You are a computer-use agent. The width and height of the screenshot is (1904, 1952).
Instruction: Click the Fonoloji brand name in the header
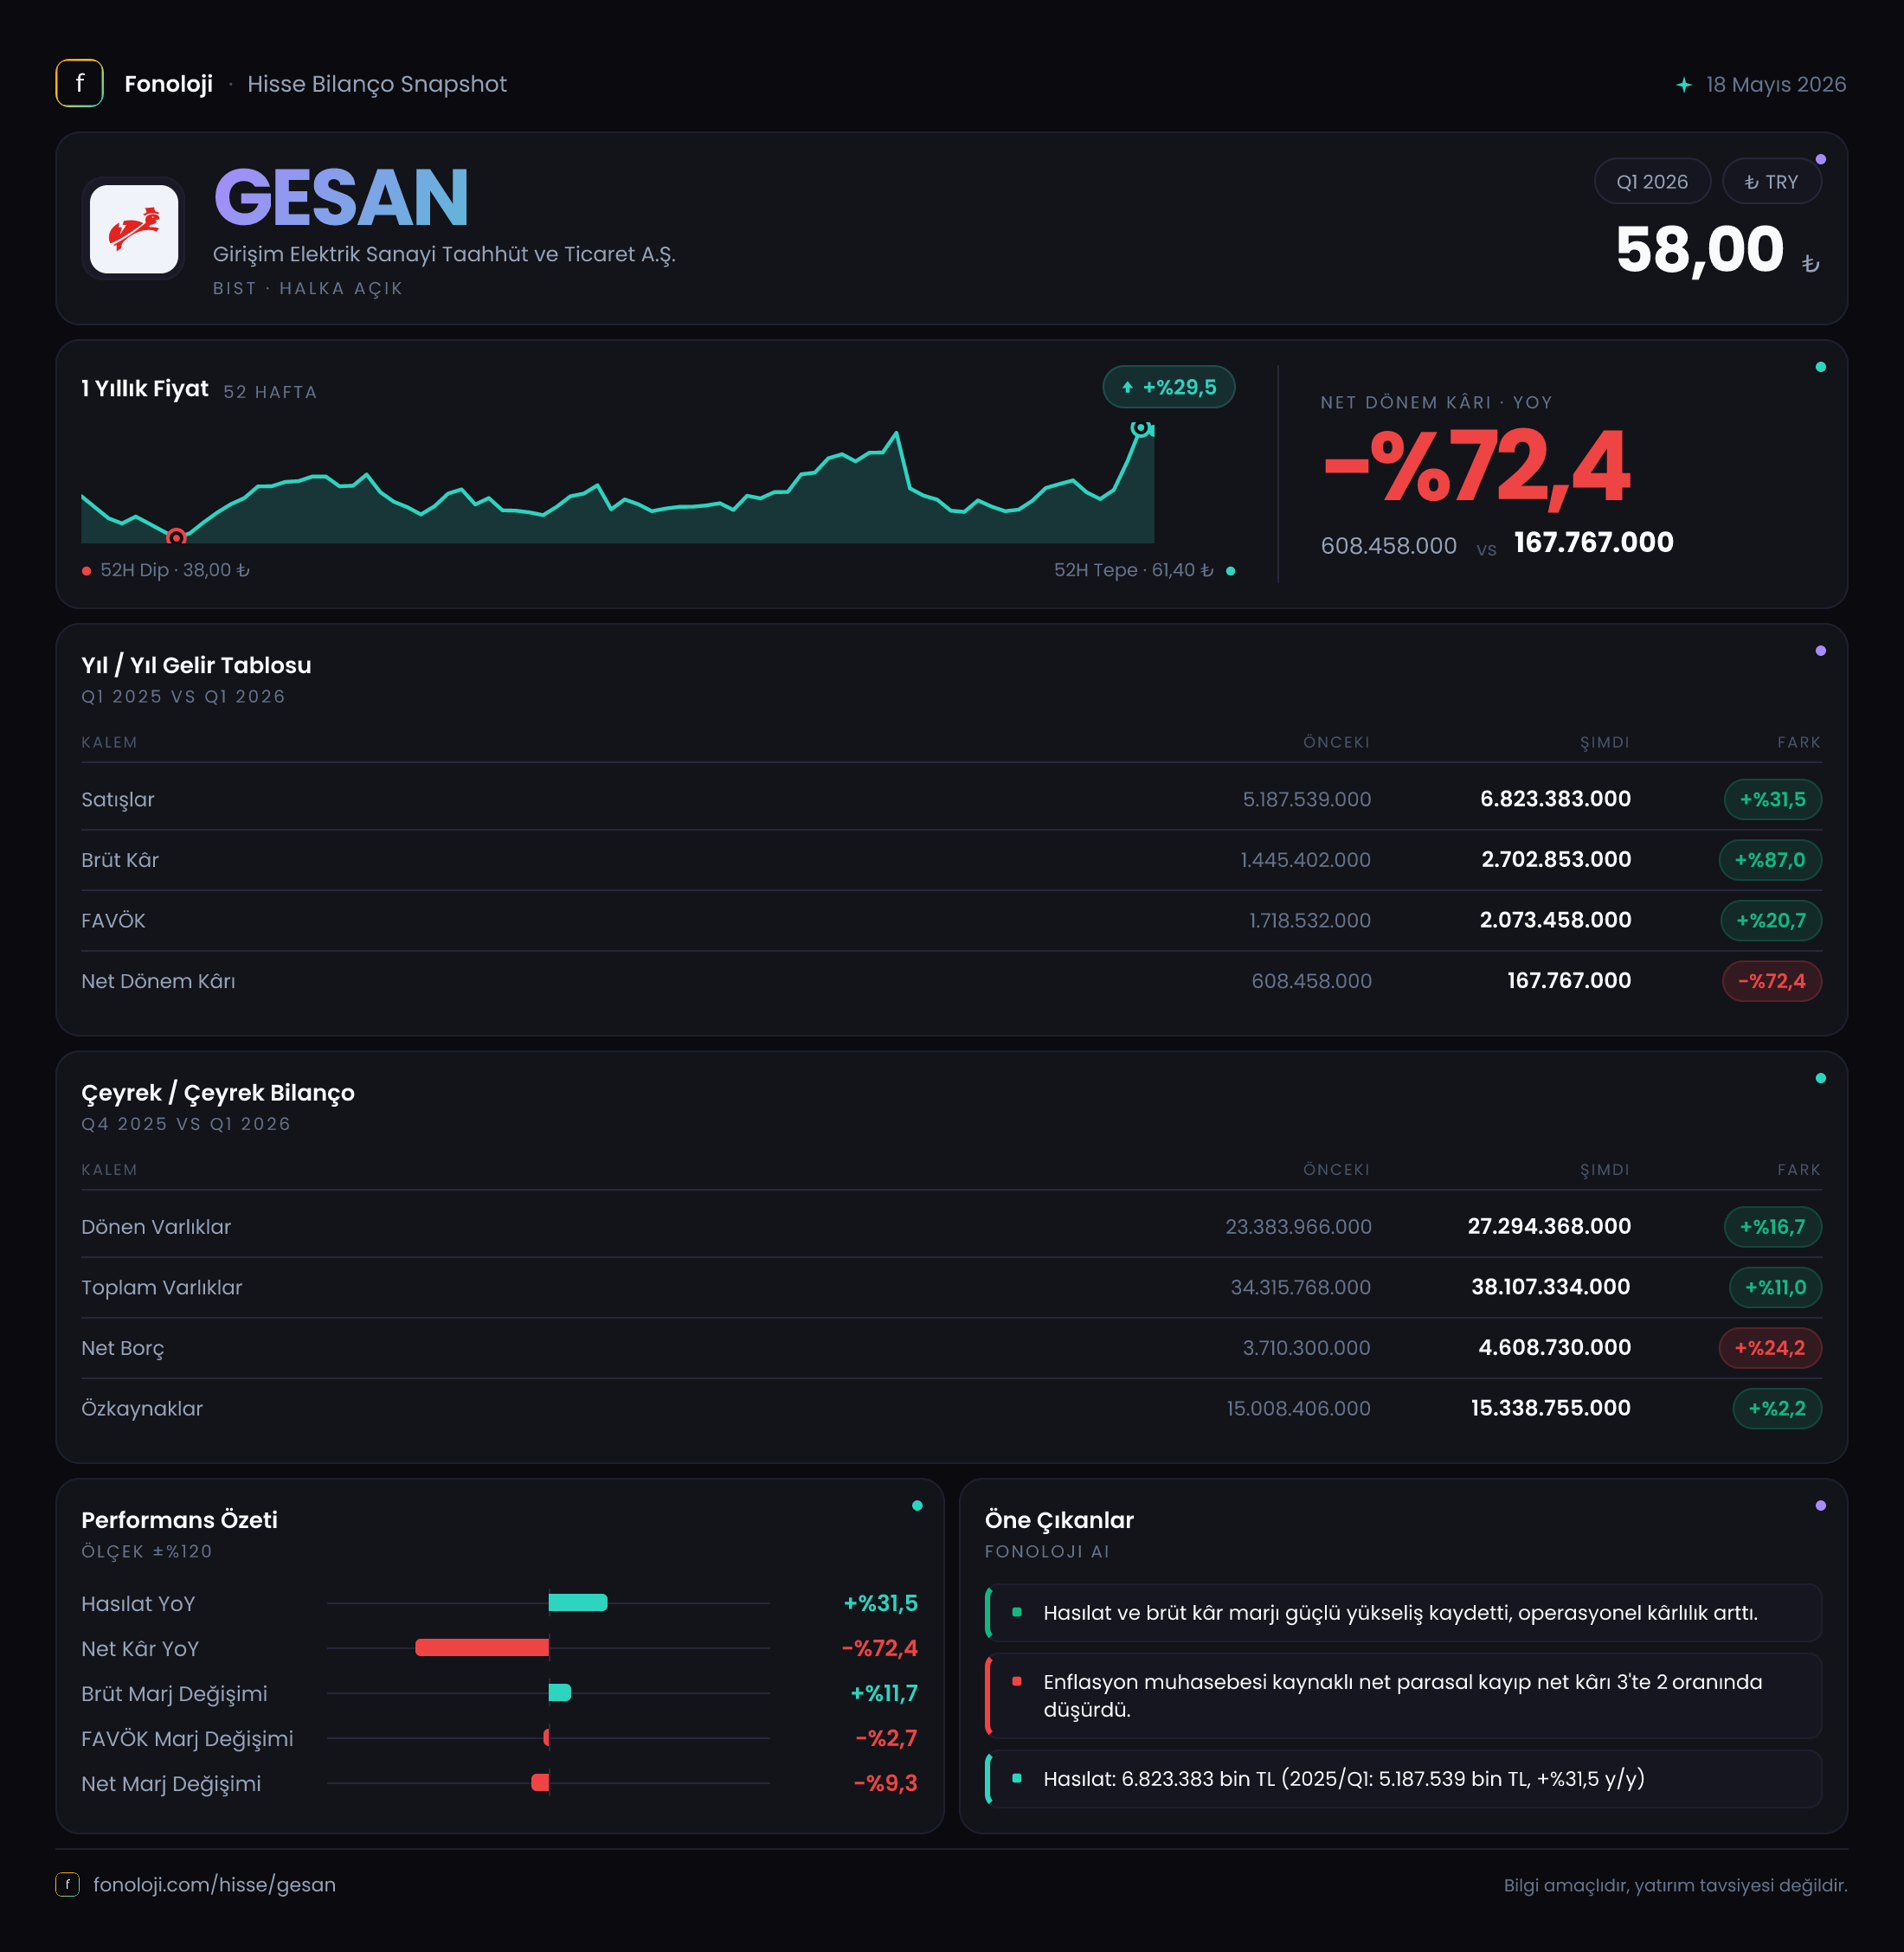pos(168,84)
